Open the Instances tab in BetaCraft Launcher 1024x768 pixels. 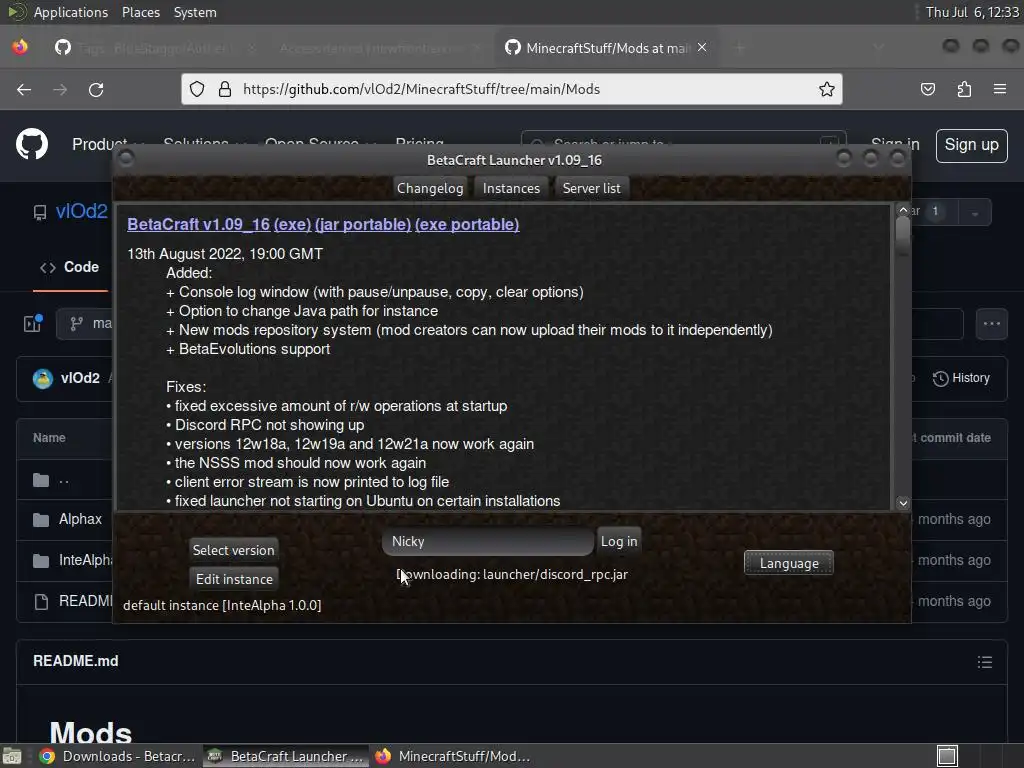pyautogui.click(x=511, y=188)
